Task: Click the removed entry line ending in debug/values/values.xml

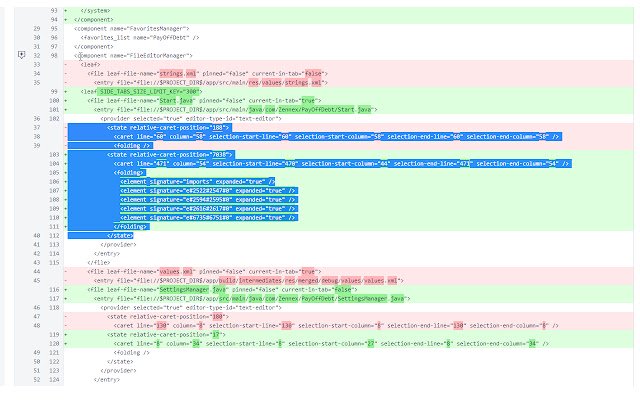Action: pos(249,280)
